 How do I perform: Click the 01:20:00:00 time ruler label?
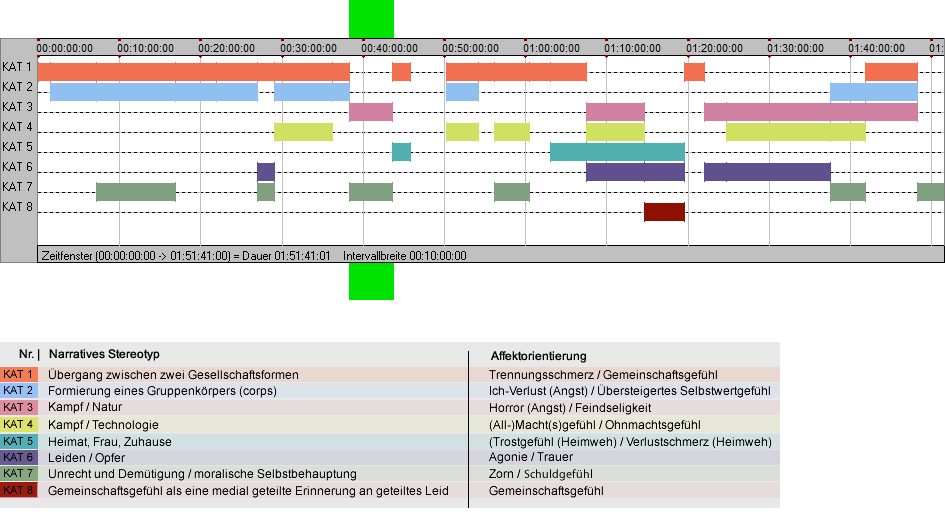point(714,48)
